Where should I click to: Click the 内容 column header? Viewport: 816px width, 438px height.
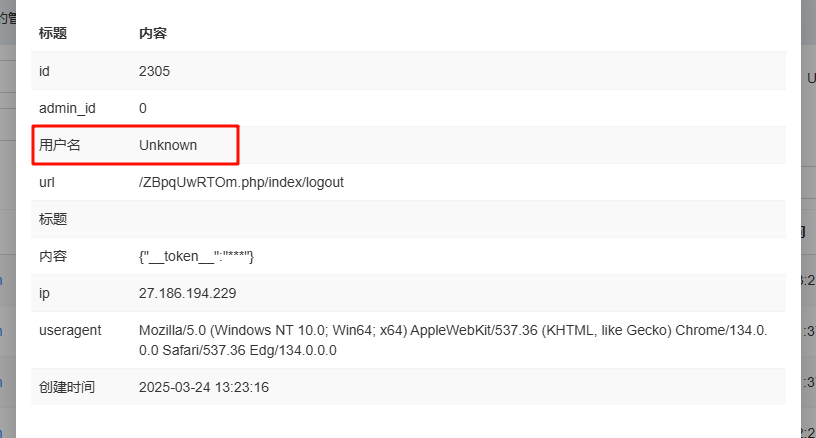[153, 33]
